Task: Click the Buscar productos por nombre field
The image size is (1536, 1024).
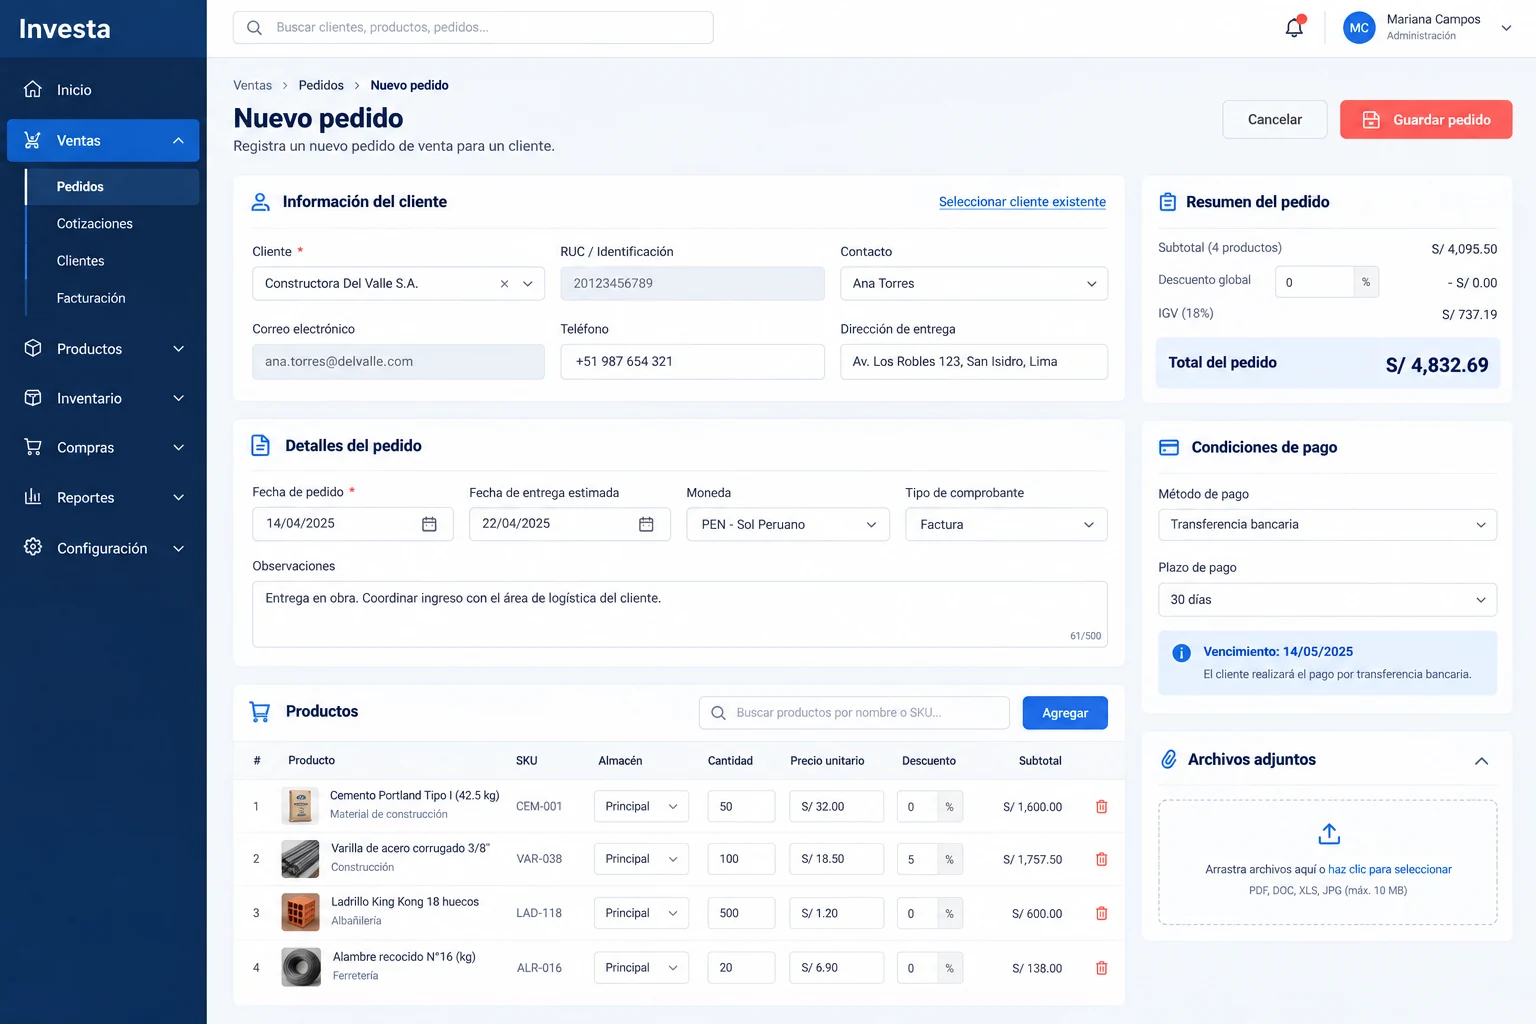Action: (854, 713)
